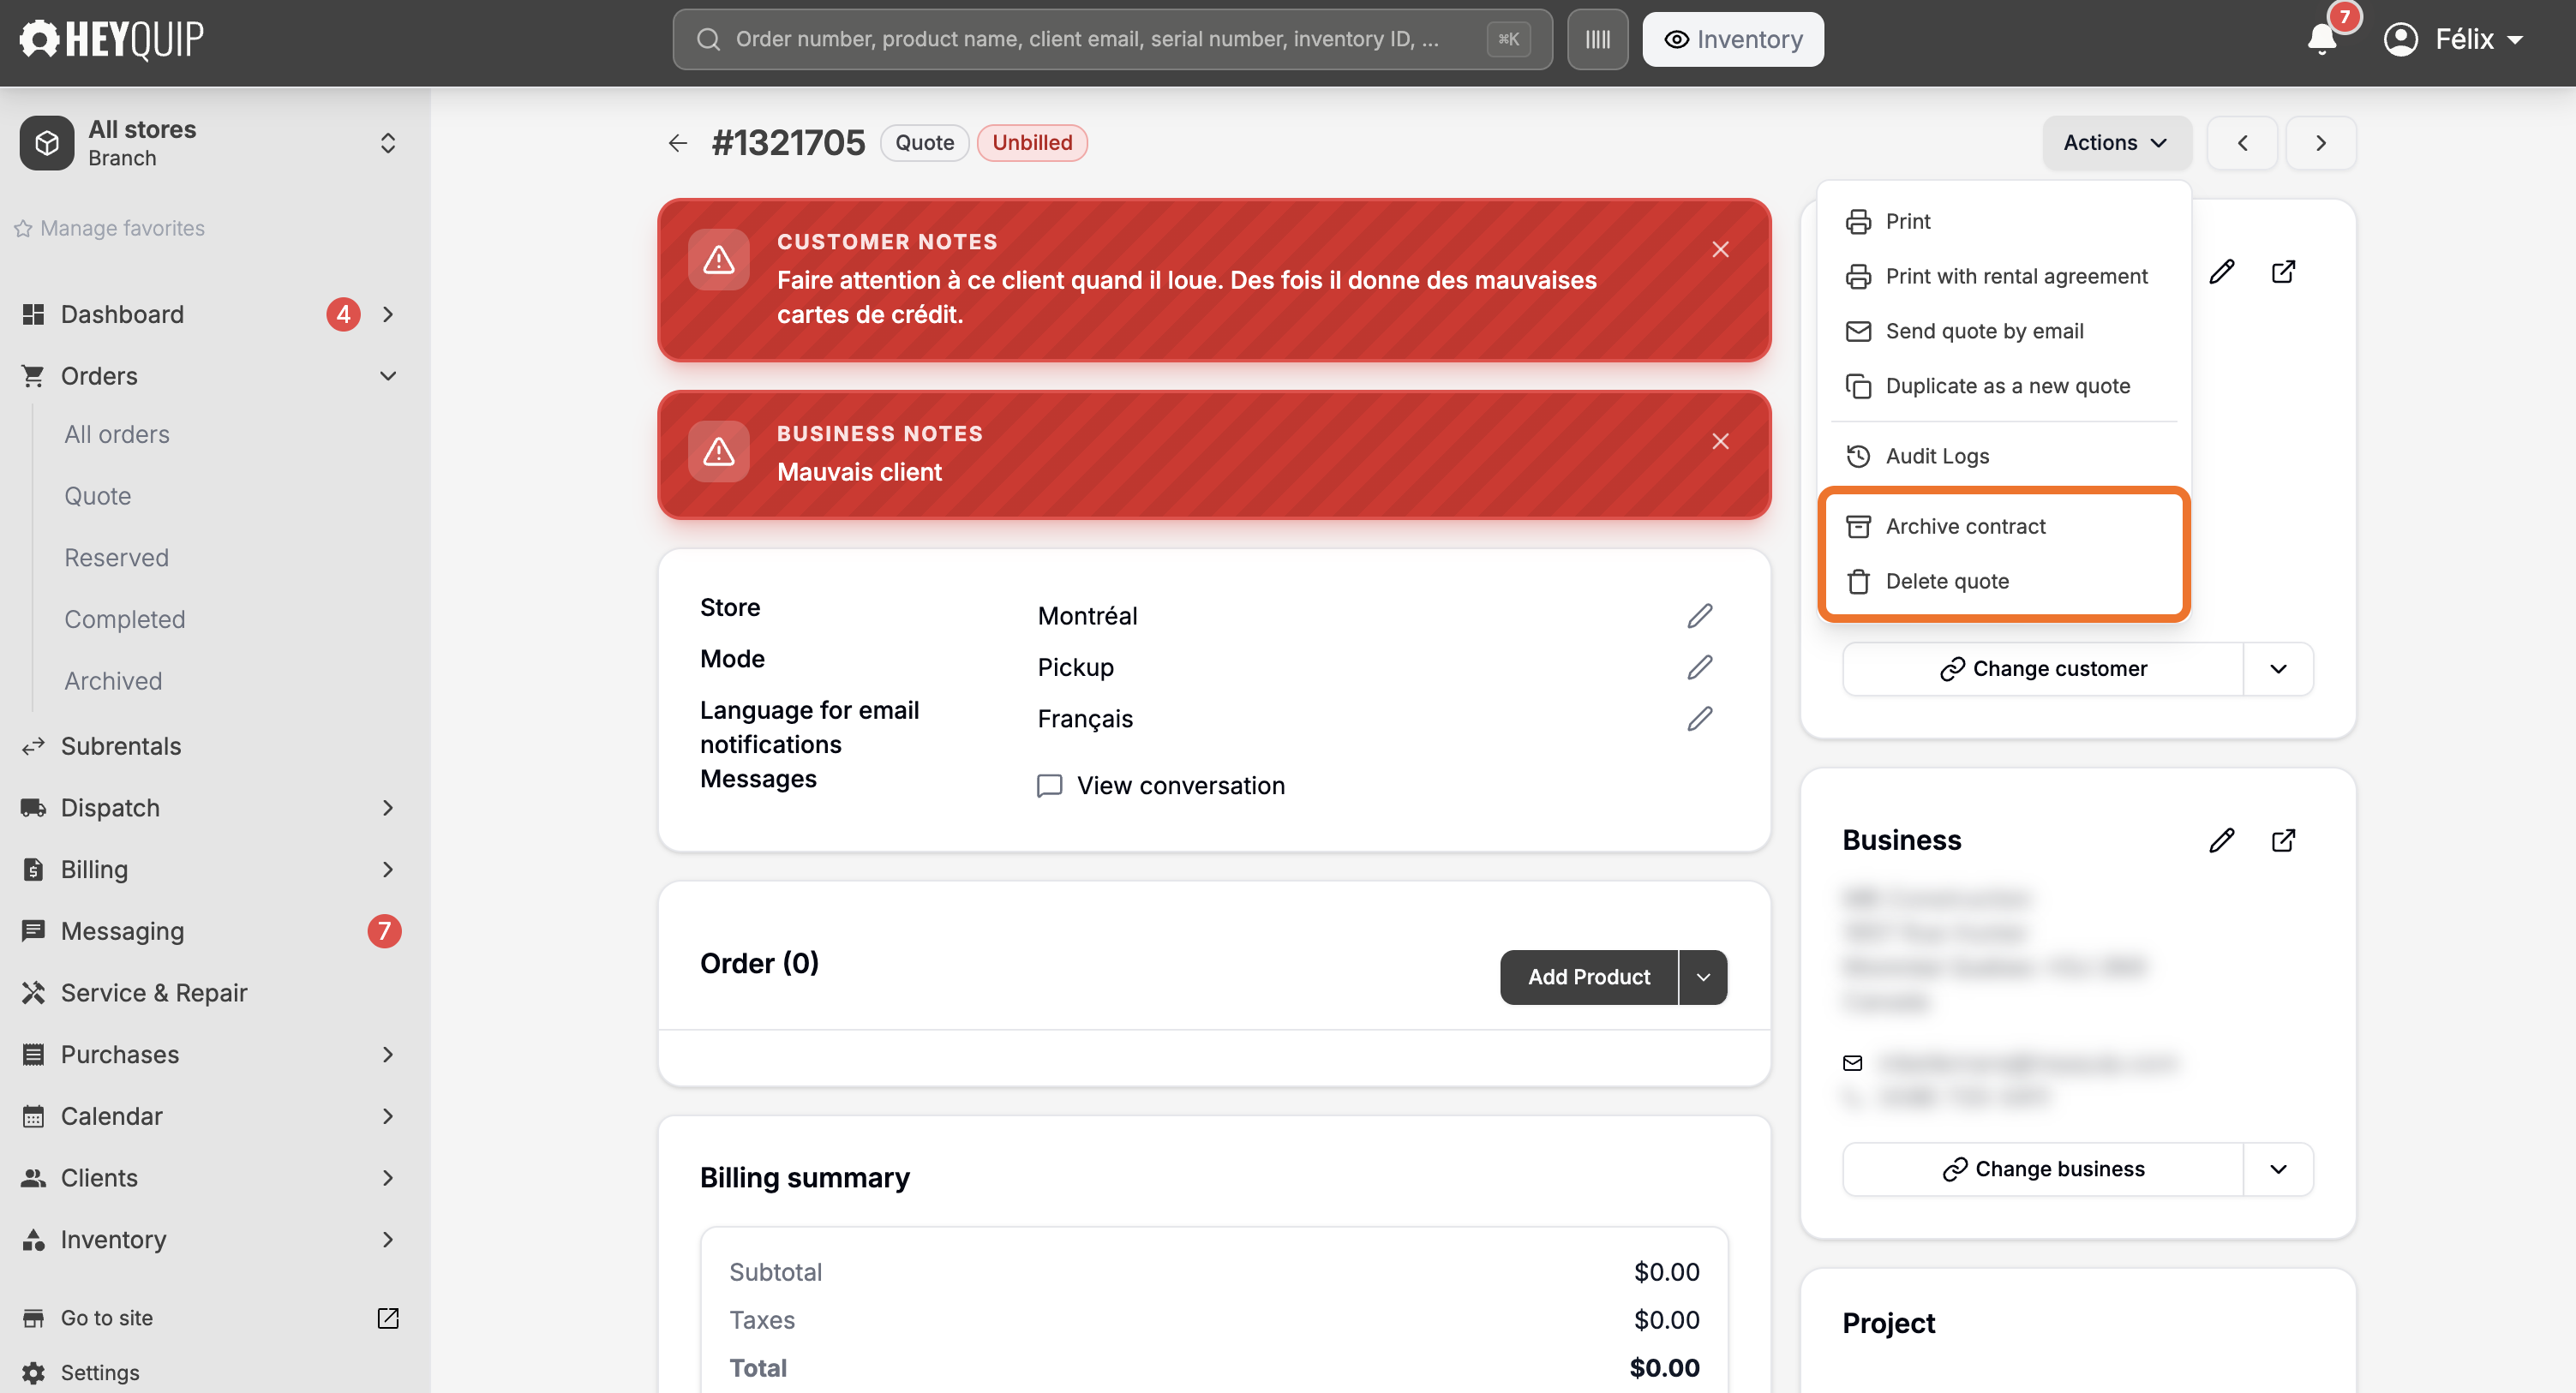Edit the Mode Pickup pencil icon
Image resolution: width=2576 pixels, height=1393 pixels.
click(1700, 667)
